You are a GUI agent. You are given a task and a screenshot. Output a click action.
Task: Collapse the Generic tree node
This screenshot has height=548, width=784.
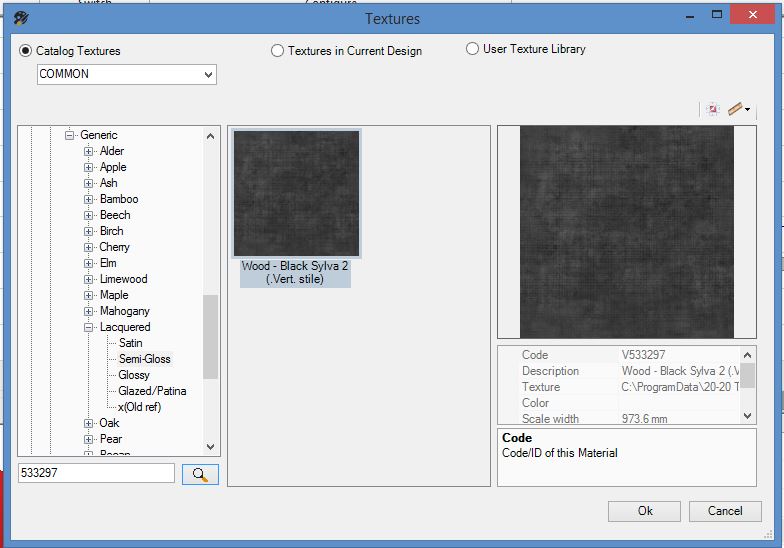tap(70, 135)
